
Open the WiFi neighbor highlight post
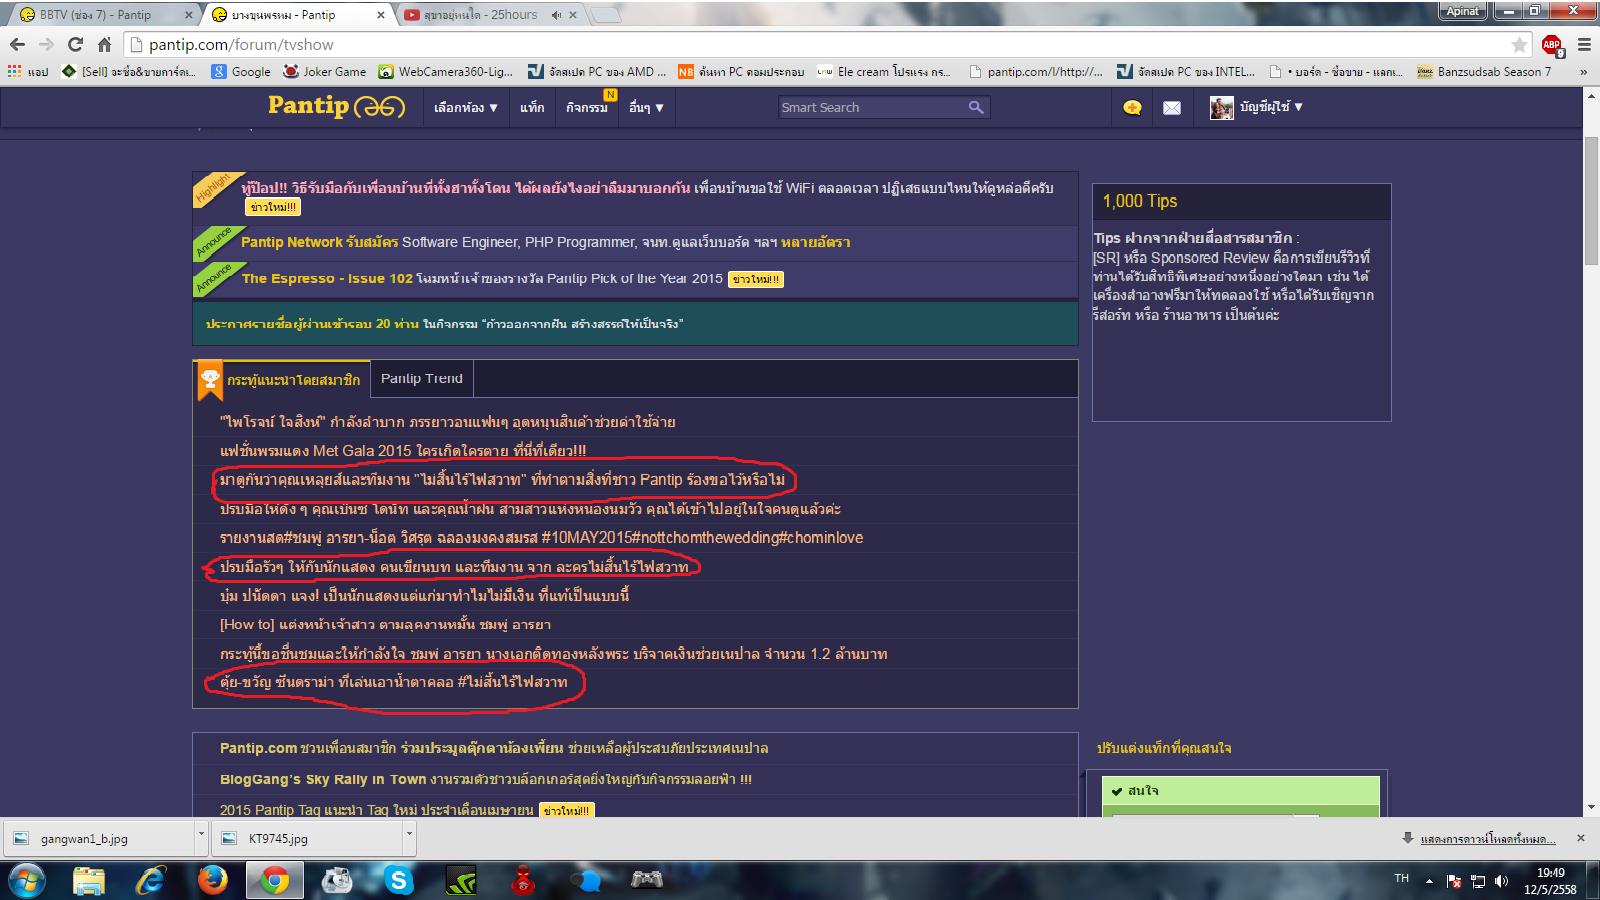tap(647, 188)
